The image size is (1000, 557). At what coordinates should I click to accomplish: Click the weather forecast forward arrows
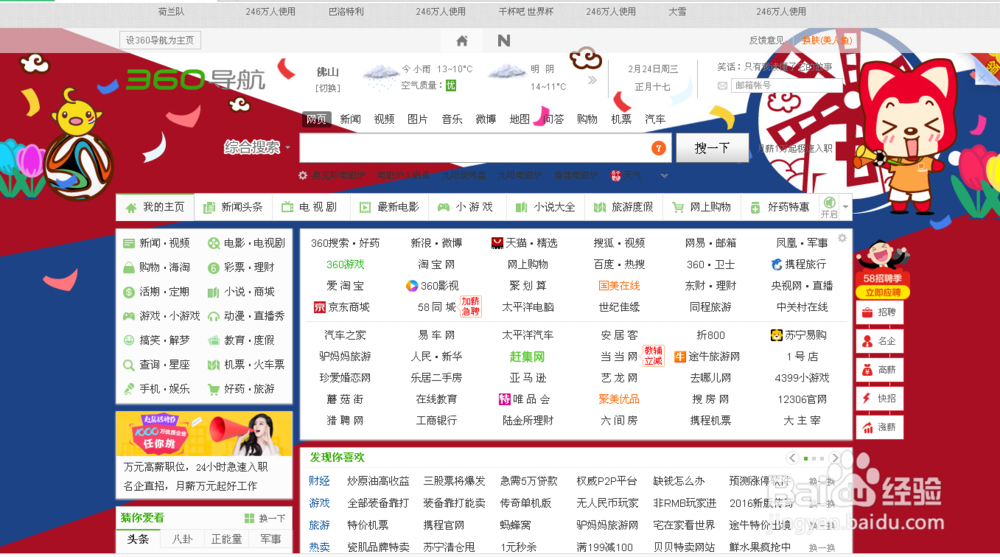click(x=592, y=80)
